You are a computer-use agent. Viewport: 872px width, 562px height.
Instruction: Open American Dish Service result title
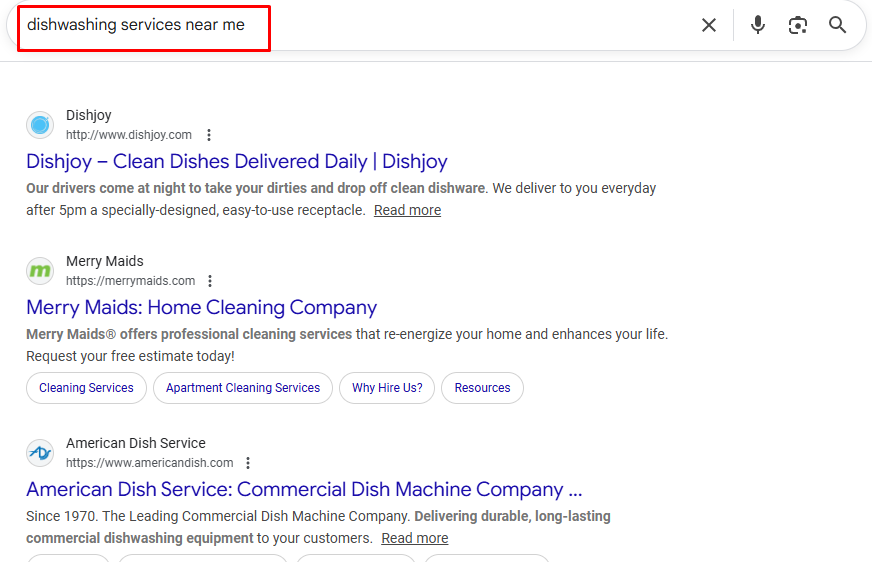click(x=304, y=489)
